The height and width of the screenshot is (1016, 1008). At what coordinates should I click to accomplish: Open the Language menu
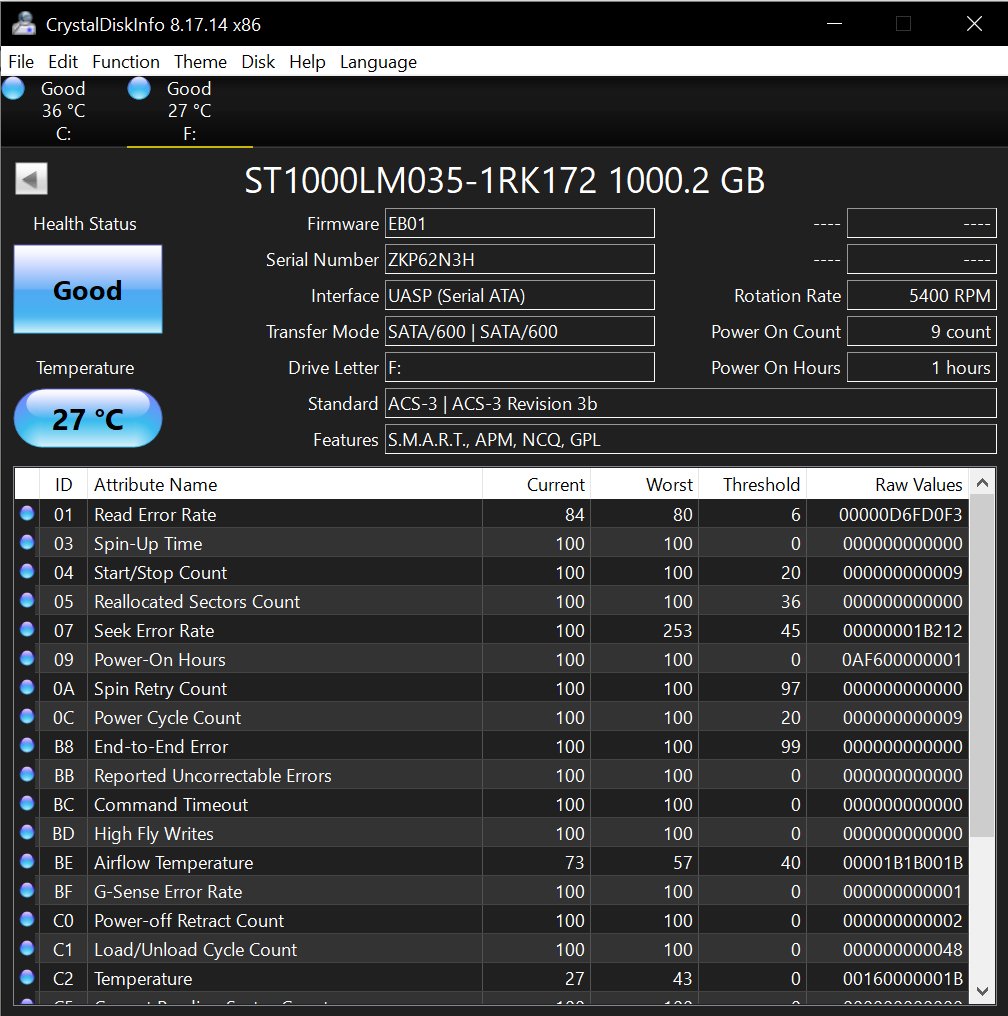pyautogui.click(x=378, y=62)
